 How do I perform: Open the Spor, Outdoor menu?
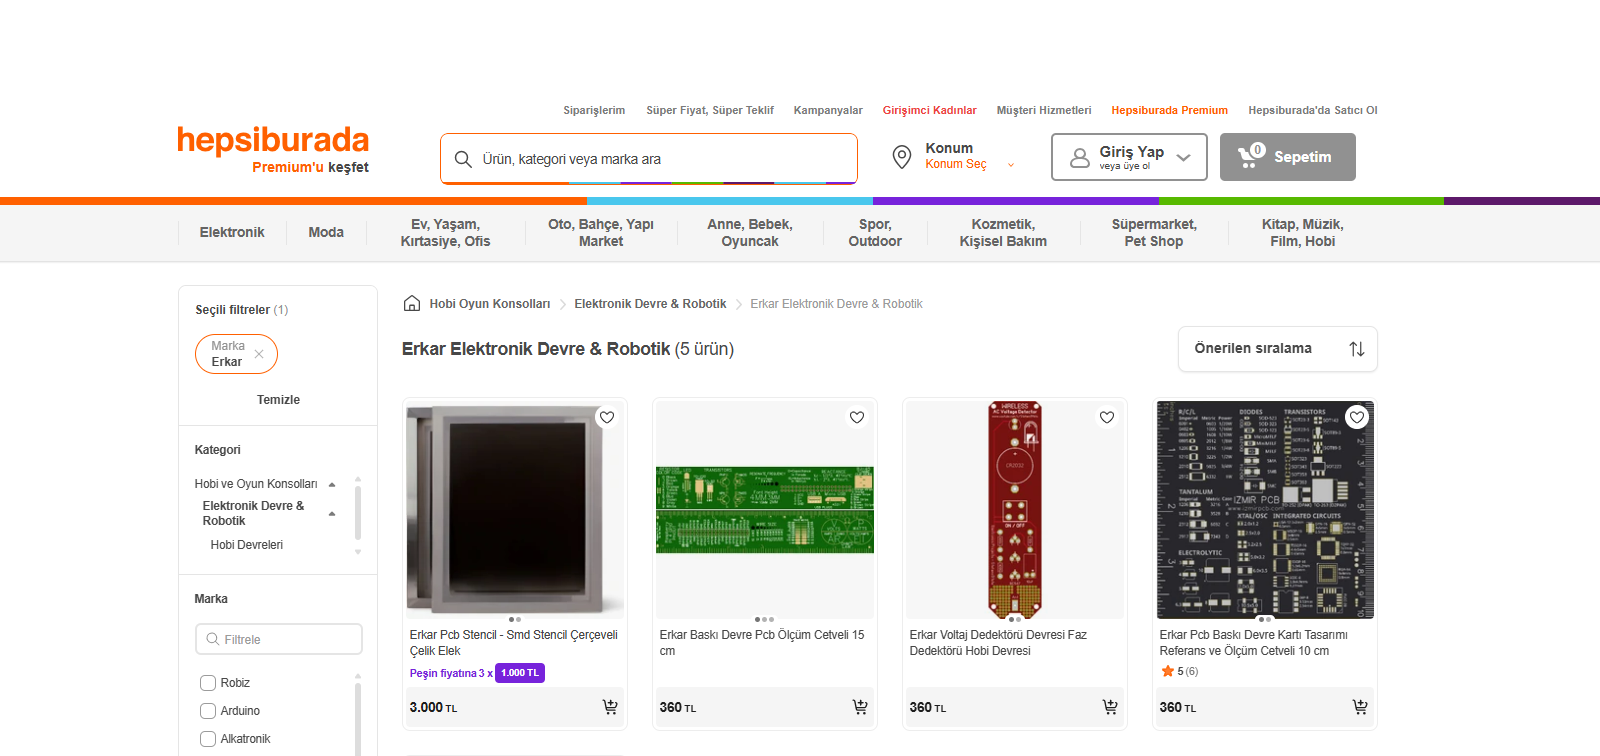tap(875, 233)
